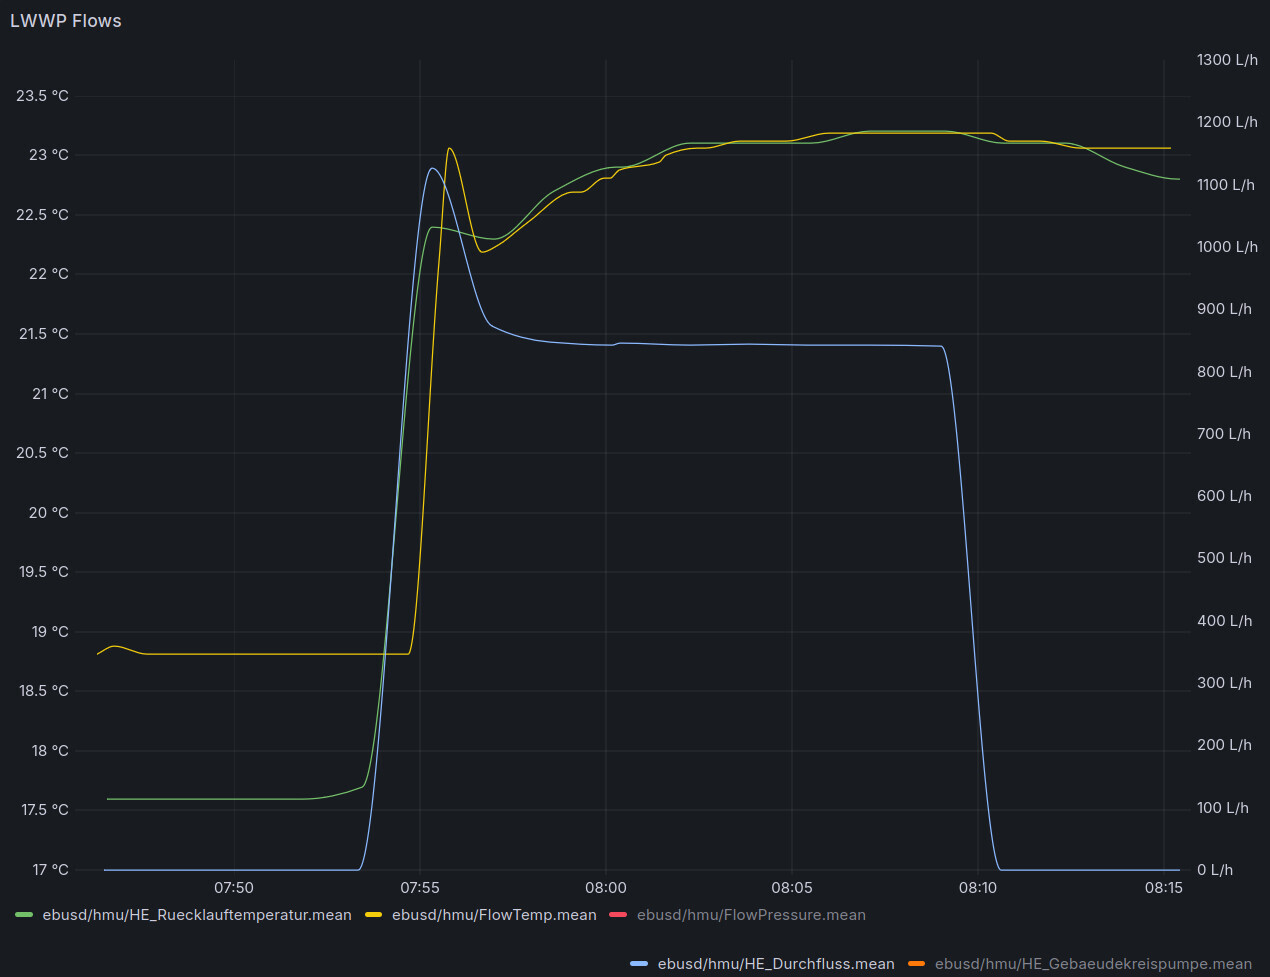This screenshot has height=977, width=1270.
Task: Open the LWWP Flows panel title menu
Action: click(66, 21)
